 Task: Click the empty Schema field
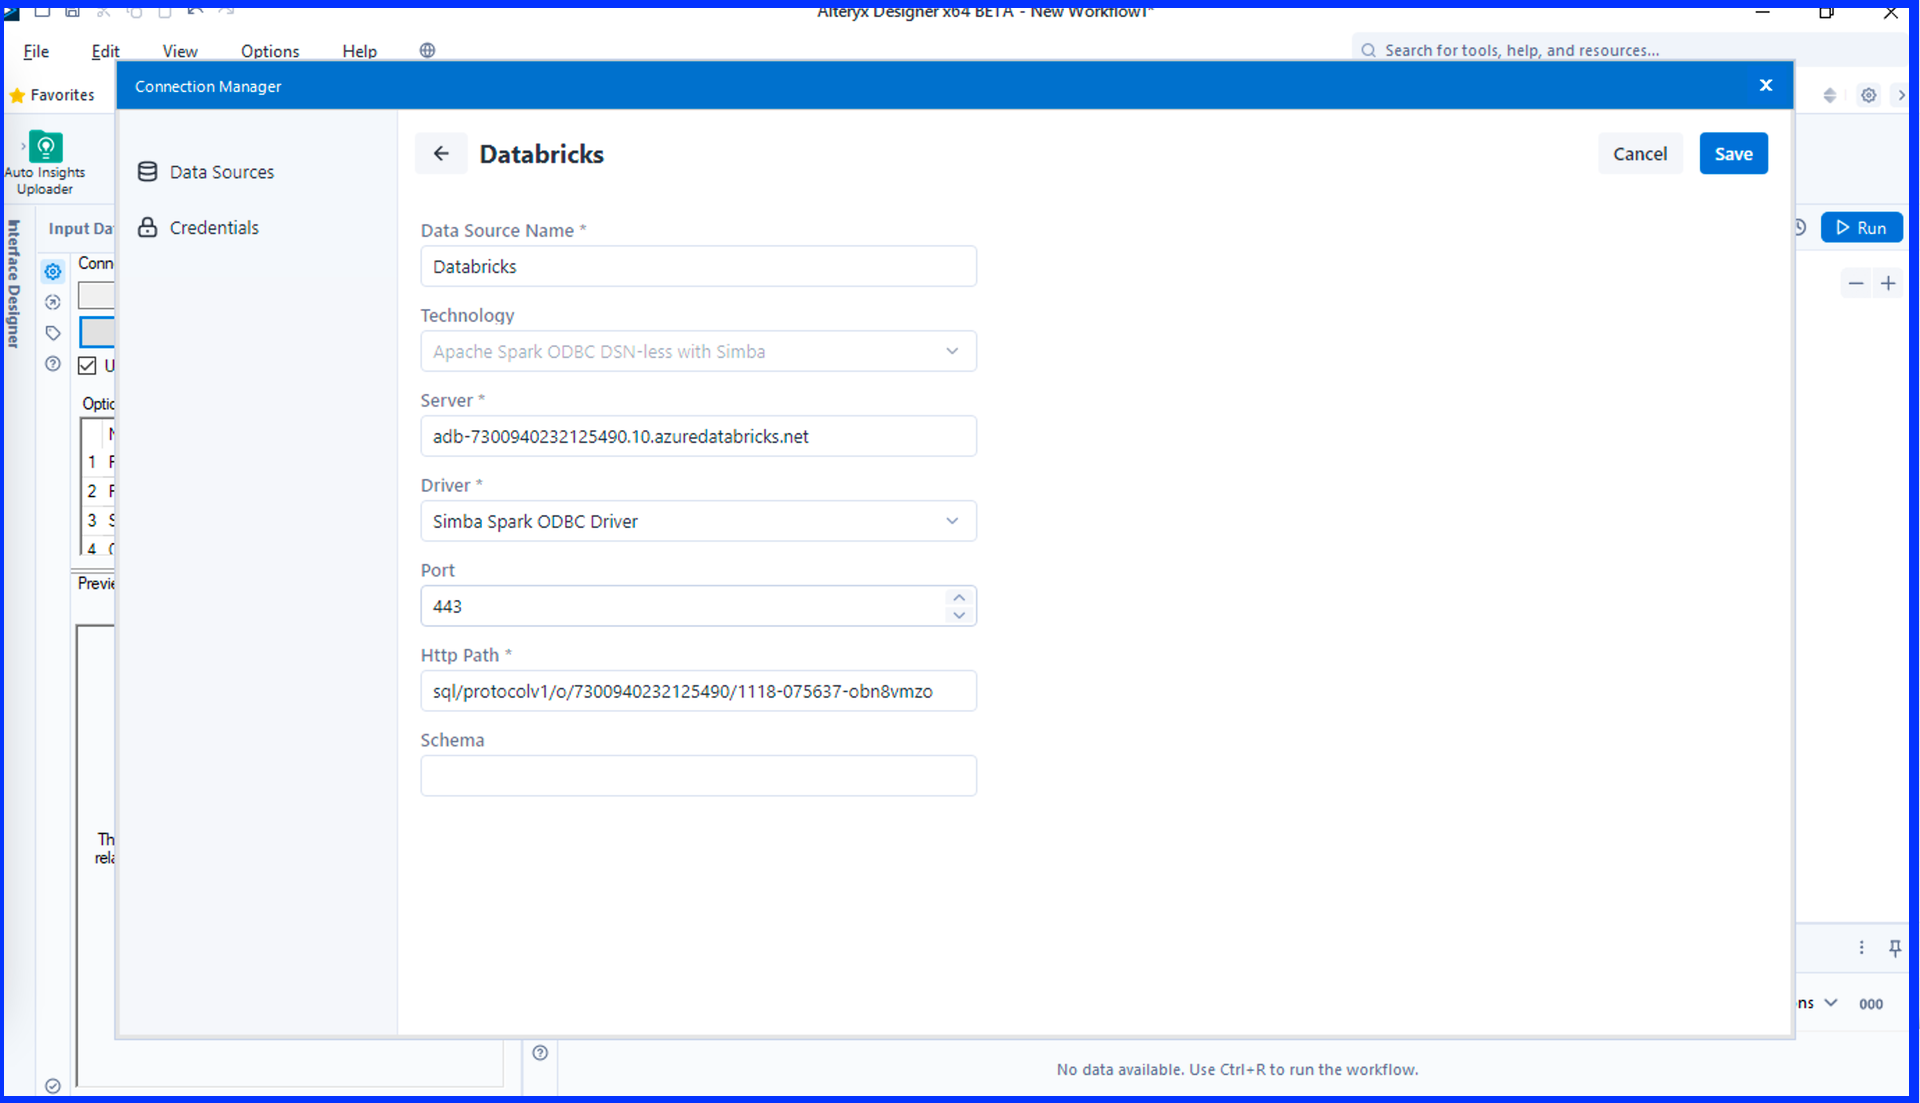pos(698,776)
